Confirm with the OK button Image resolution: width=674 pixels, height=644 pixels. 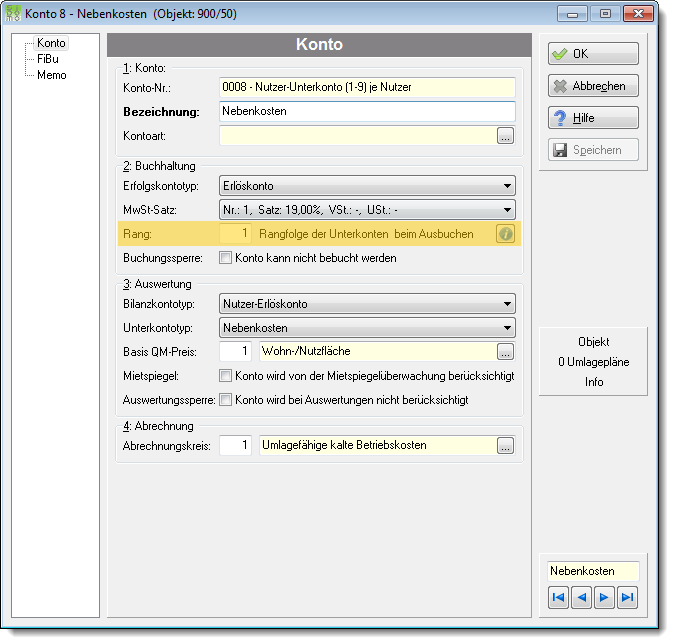[593, 54]
